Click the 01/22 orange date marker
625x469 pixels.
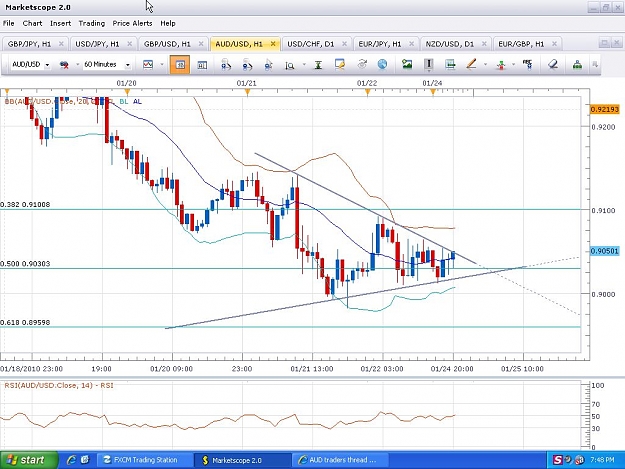click(x=368, y=92)
